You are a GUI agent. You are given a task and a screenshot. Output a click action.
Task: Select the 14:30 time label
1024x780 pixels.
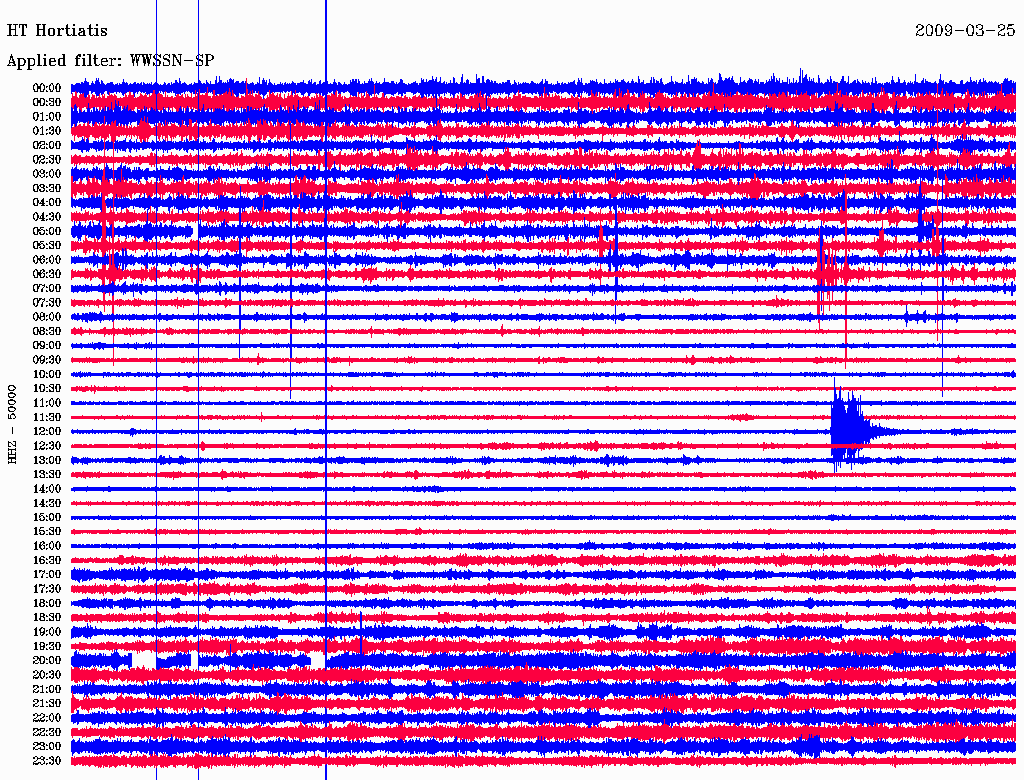pyautogui.click(x=47, y=504)
